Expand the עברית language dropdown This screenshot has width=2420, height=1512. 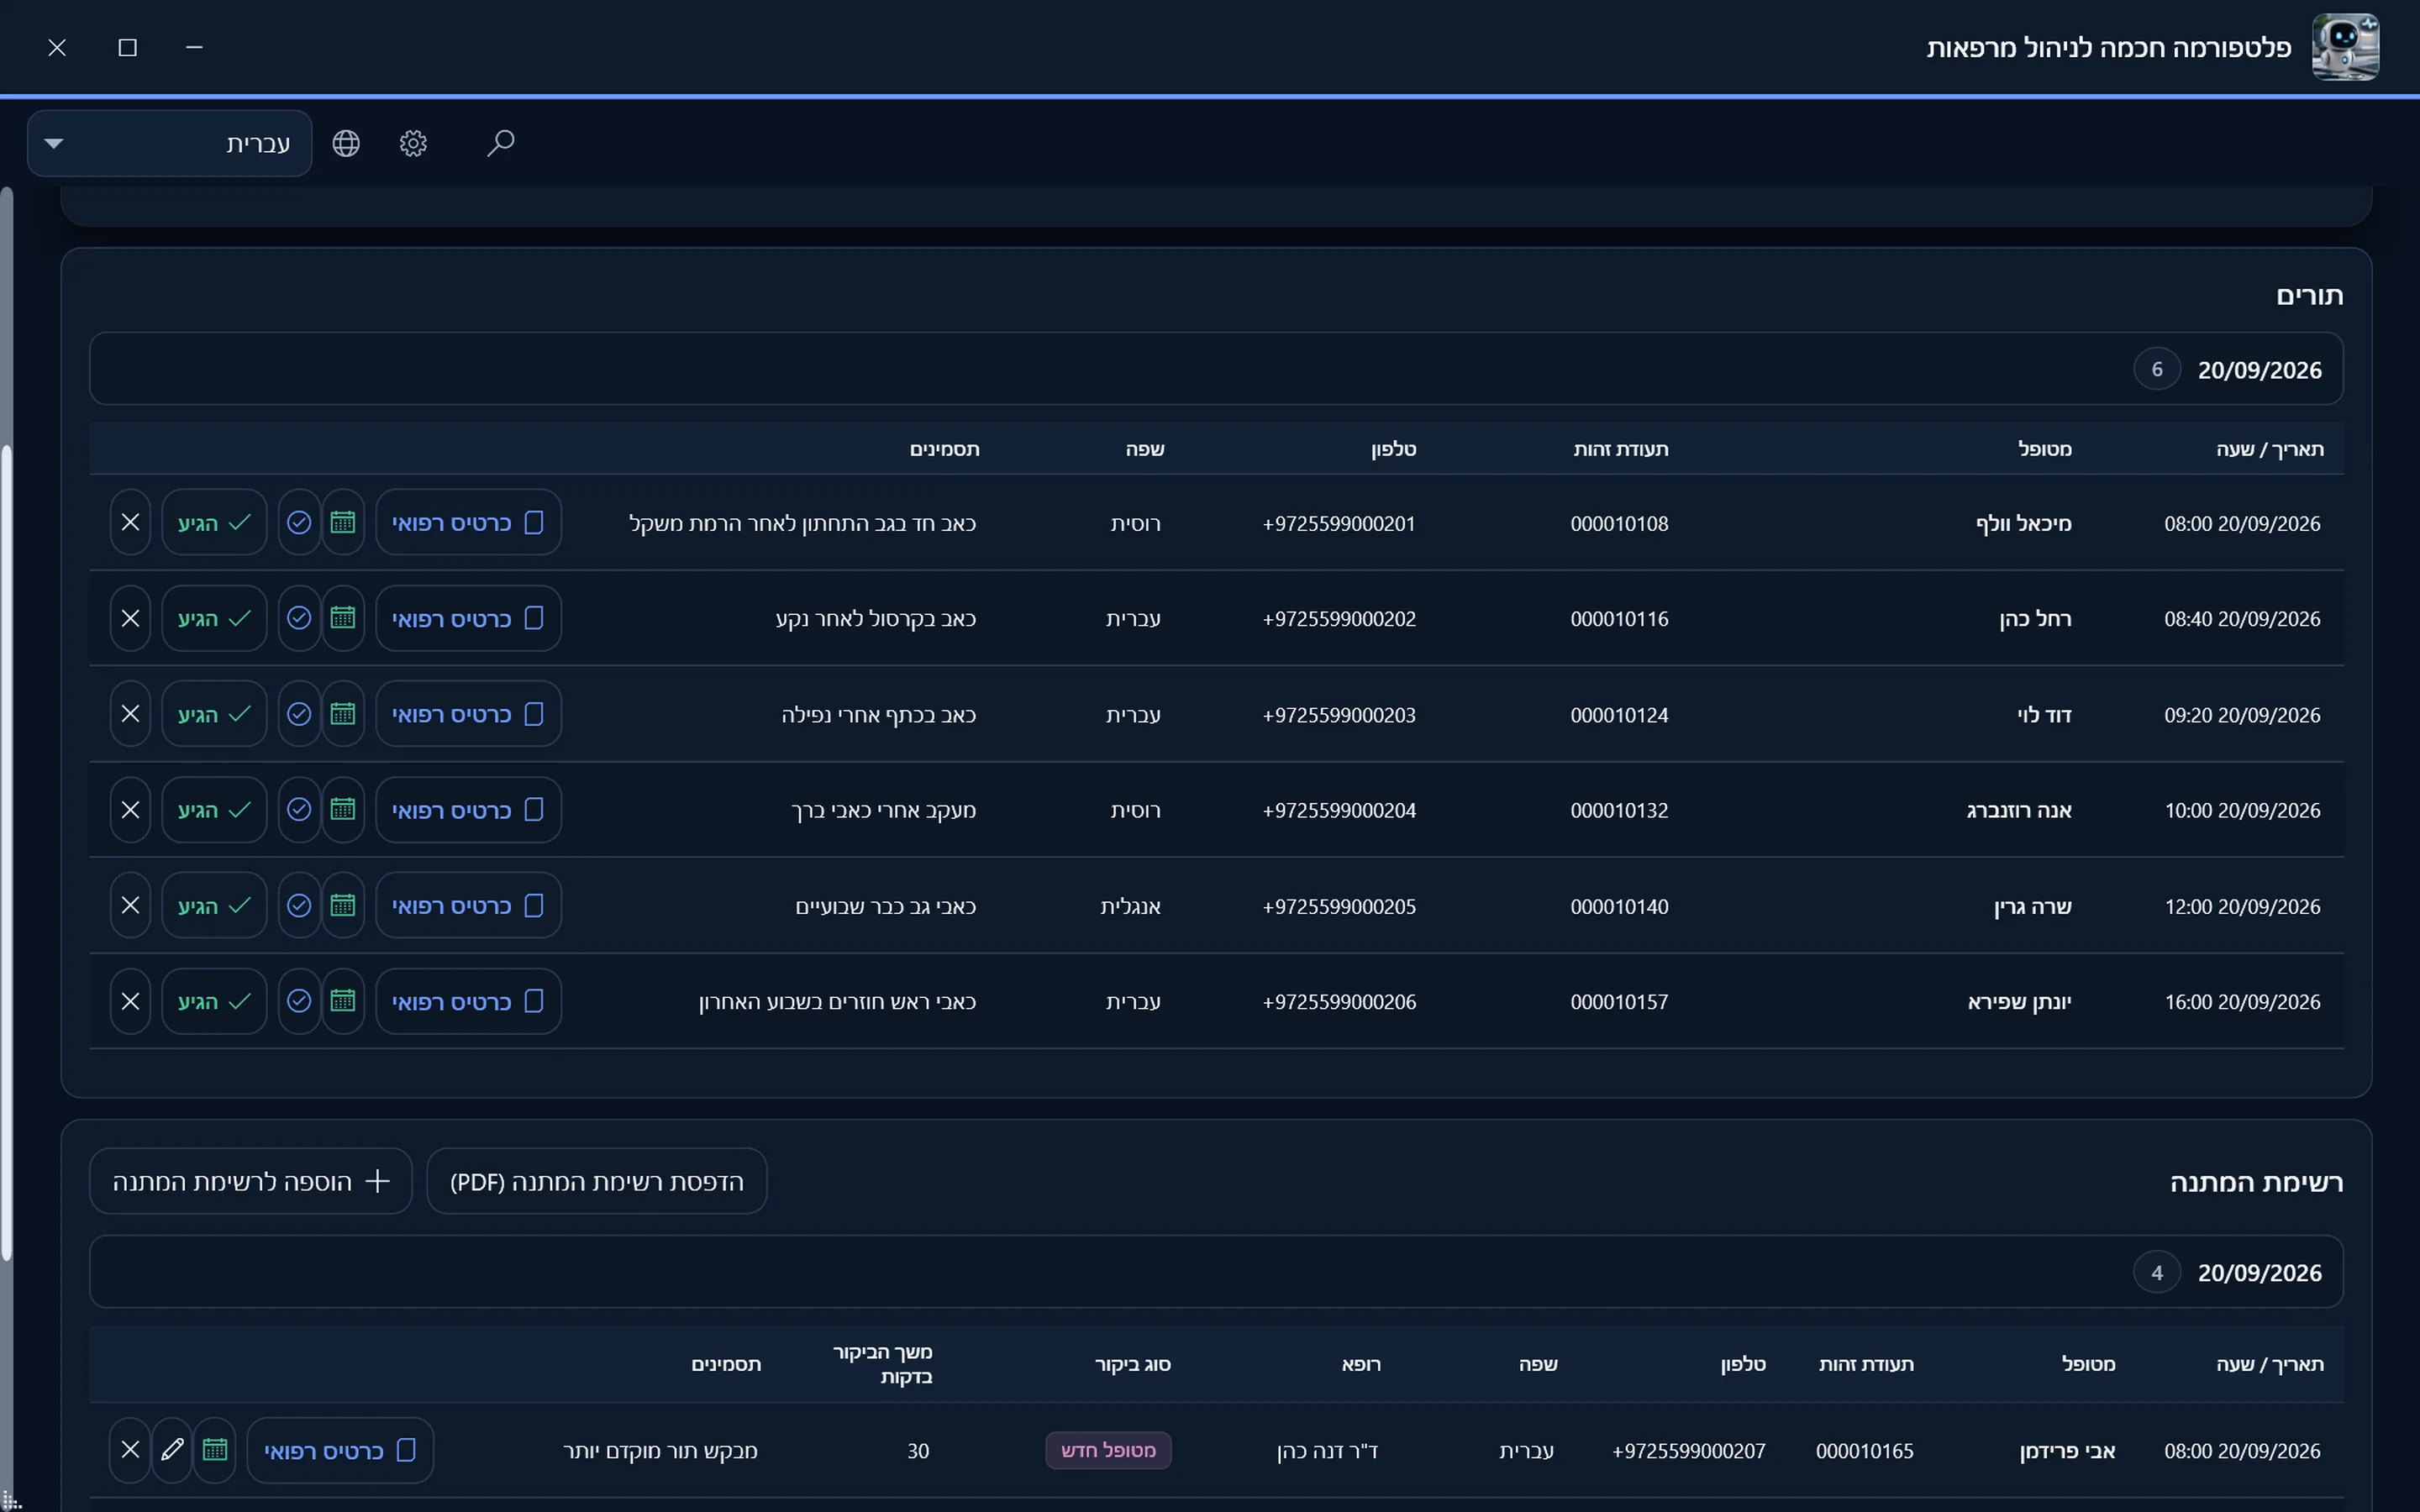click(170, 143)
